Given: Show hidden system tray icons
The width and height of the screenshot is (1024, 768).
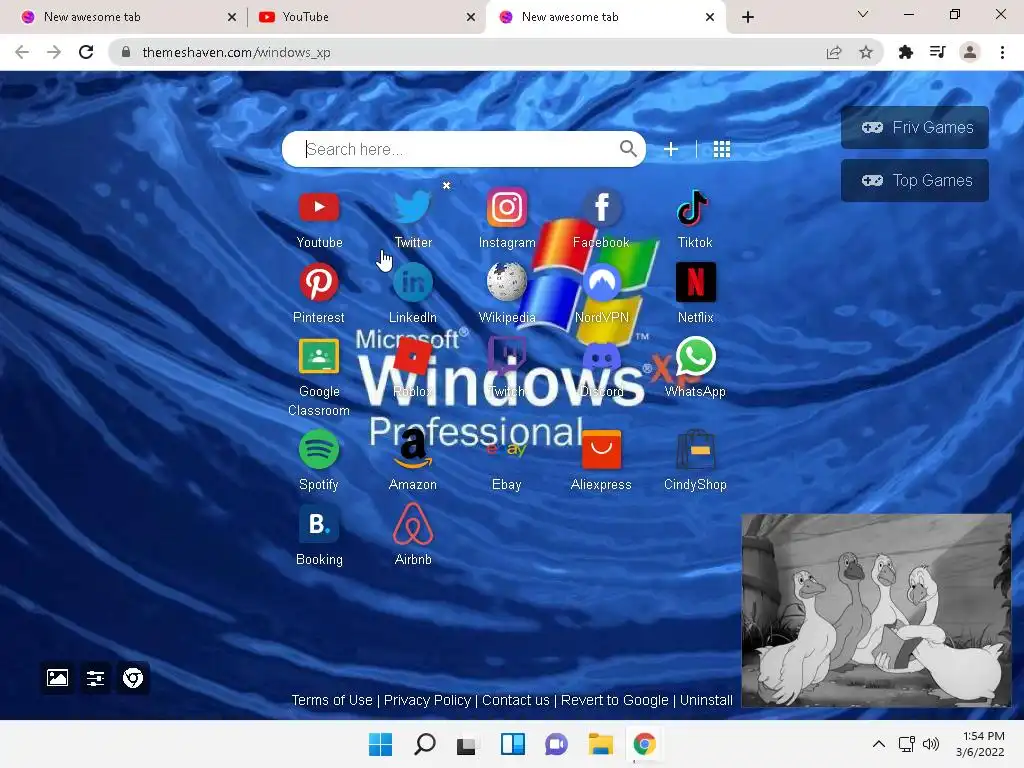Looking at the screenshot, I should (879, 744).
